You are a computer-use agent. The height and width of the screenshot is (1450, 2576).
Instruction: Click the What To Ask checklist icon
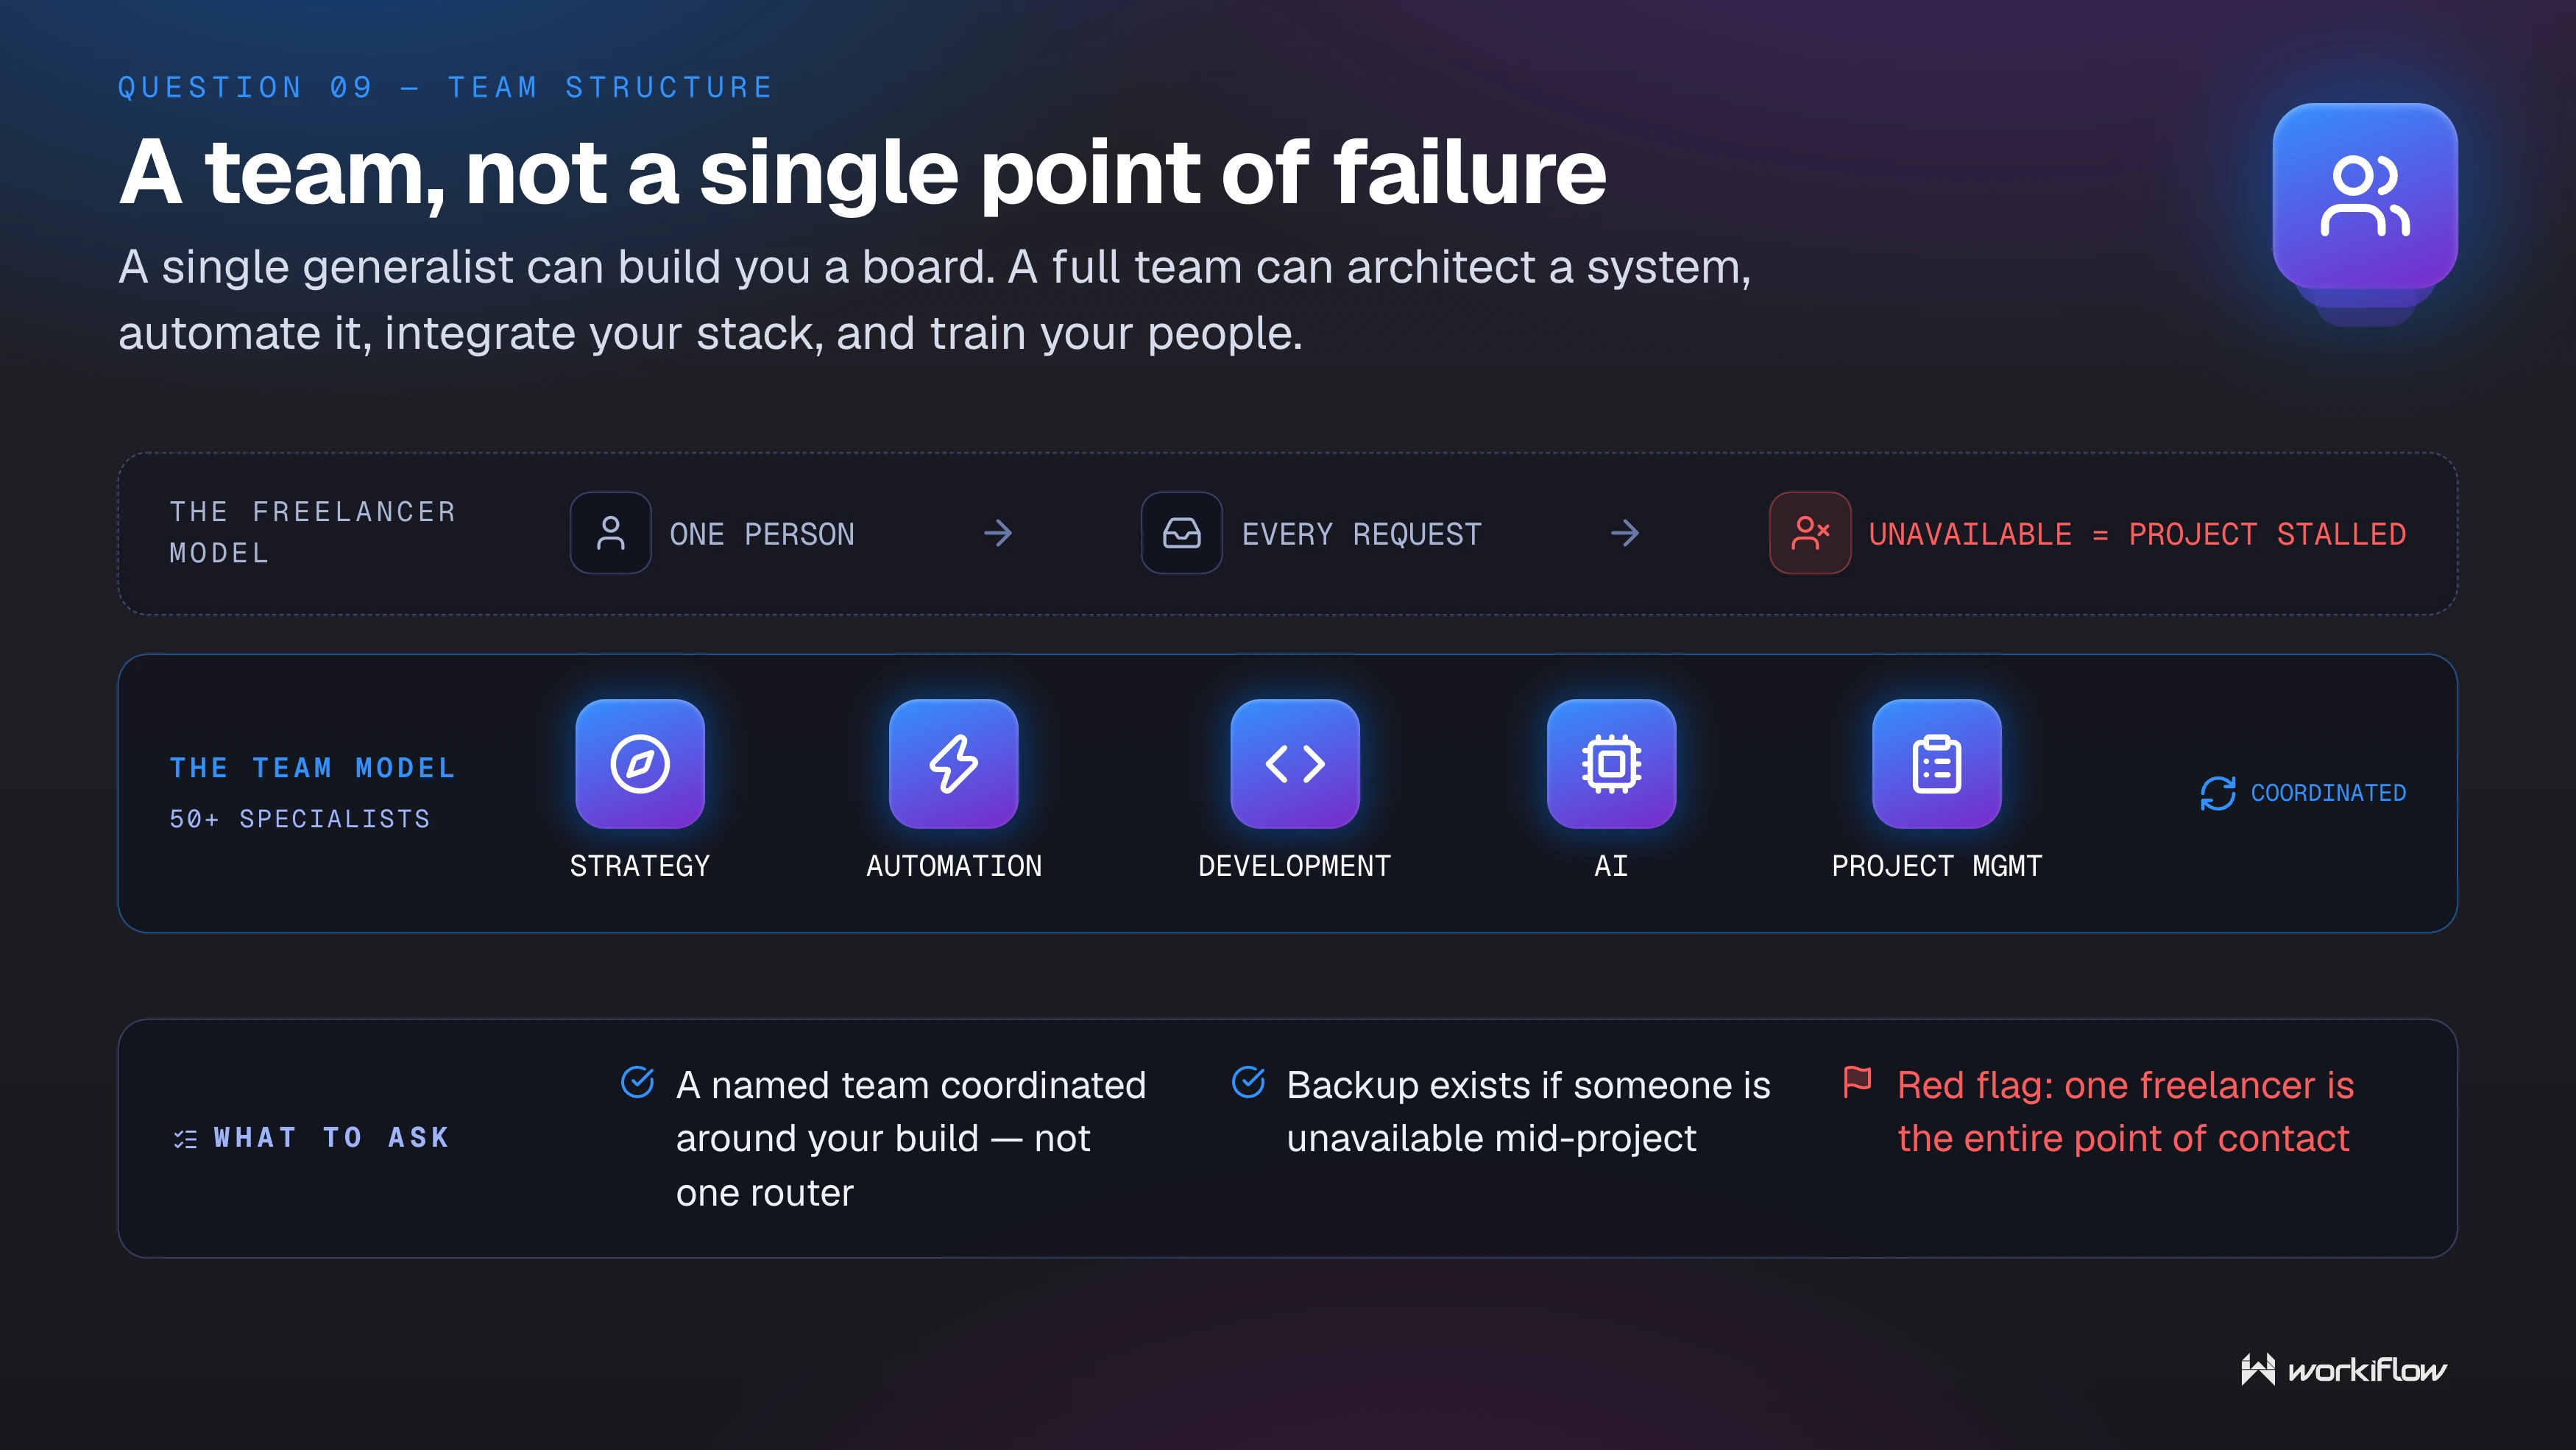(x=185, y=1139)
